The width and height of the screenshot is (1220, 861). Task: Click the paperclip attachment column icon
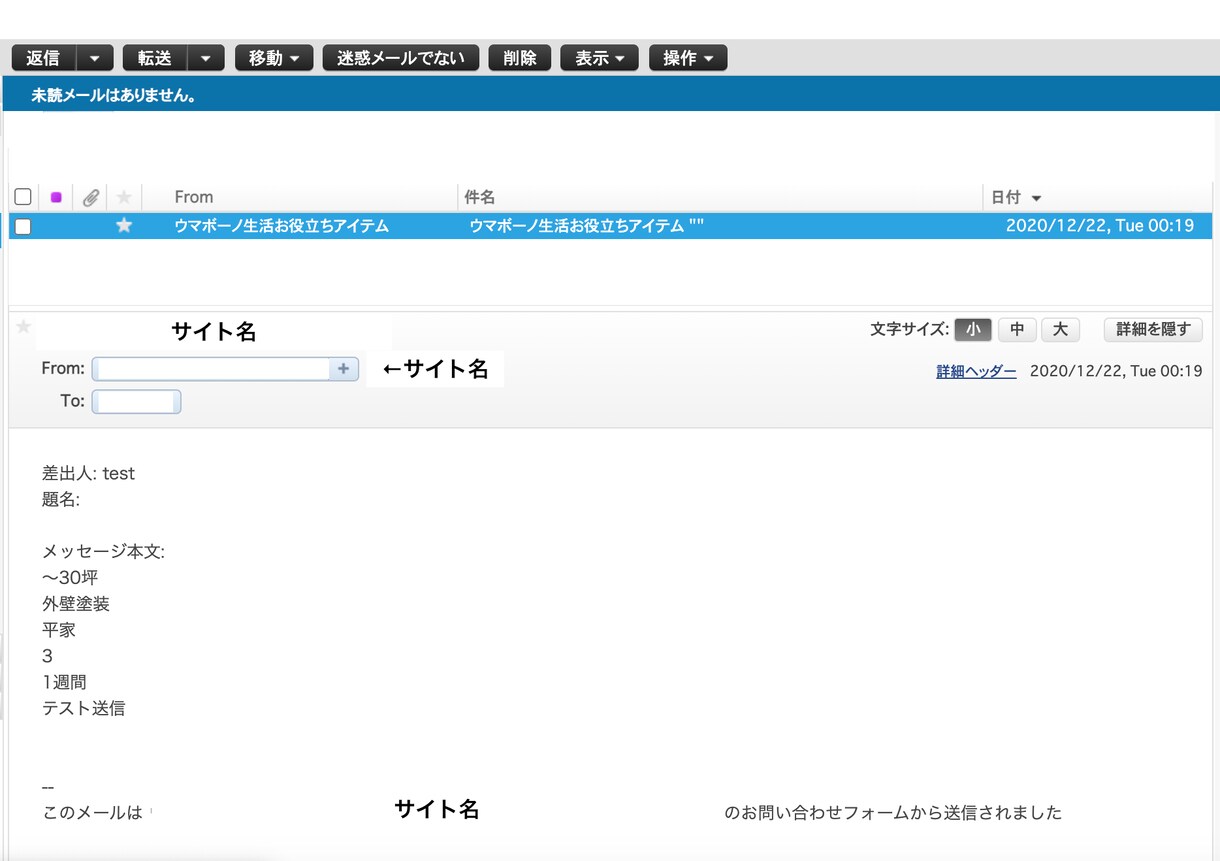[x=90, y=197]
